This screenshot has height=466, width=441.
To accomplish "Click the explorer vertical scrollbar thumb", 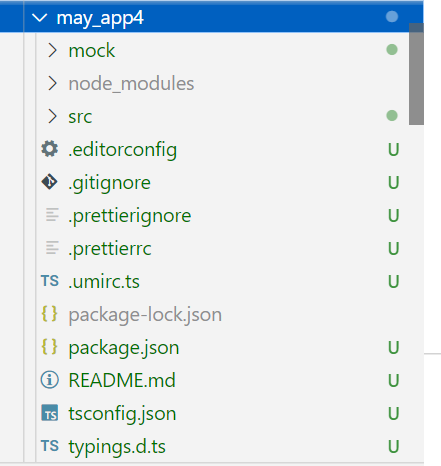I will point(416,74).
